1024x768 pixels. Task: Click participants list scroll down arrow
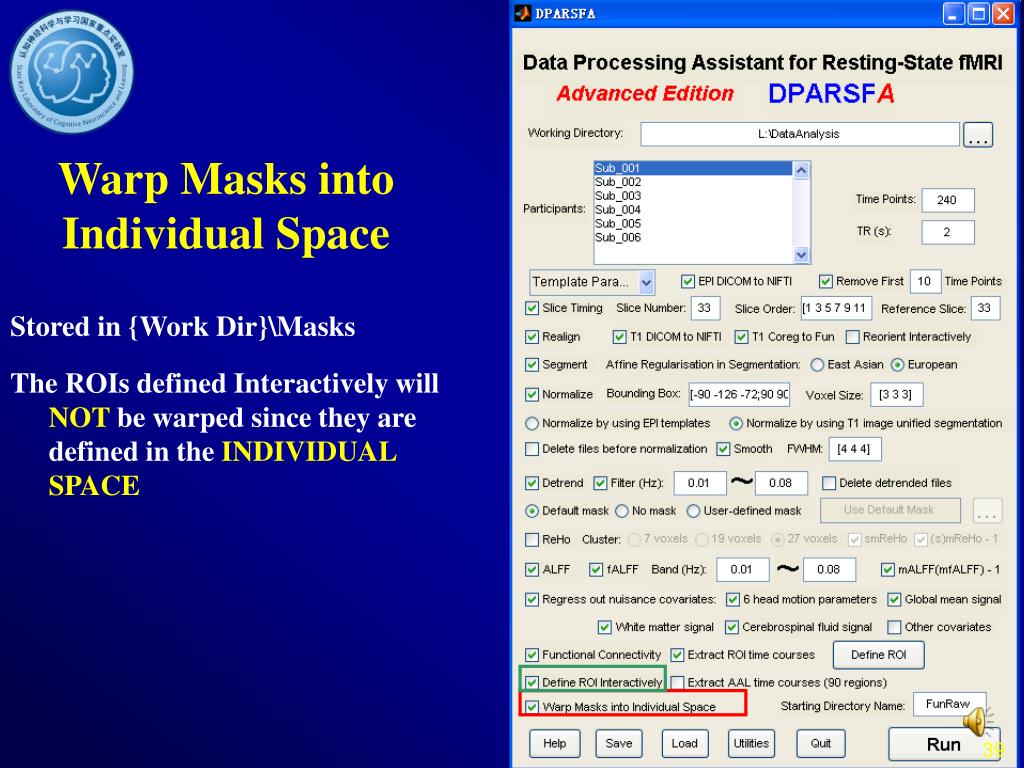coord(801,255)
